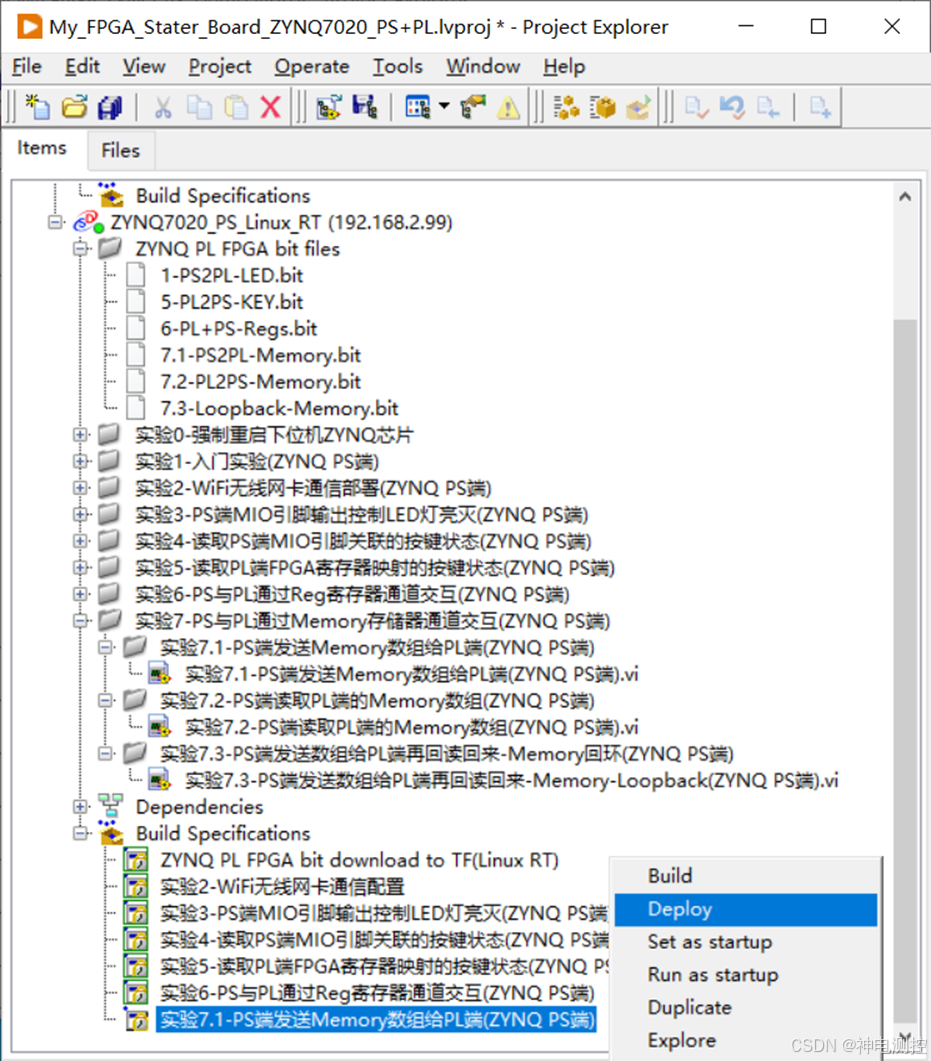Click the Cut scissors icon
The image size is (931, 1061).
click(163, 107)
